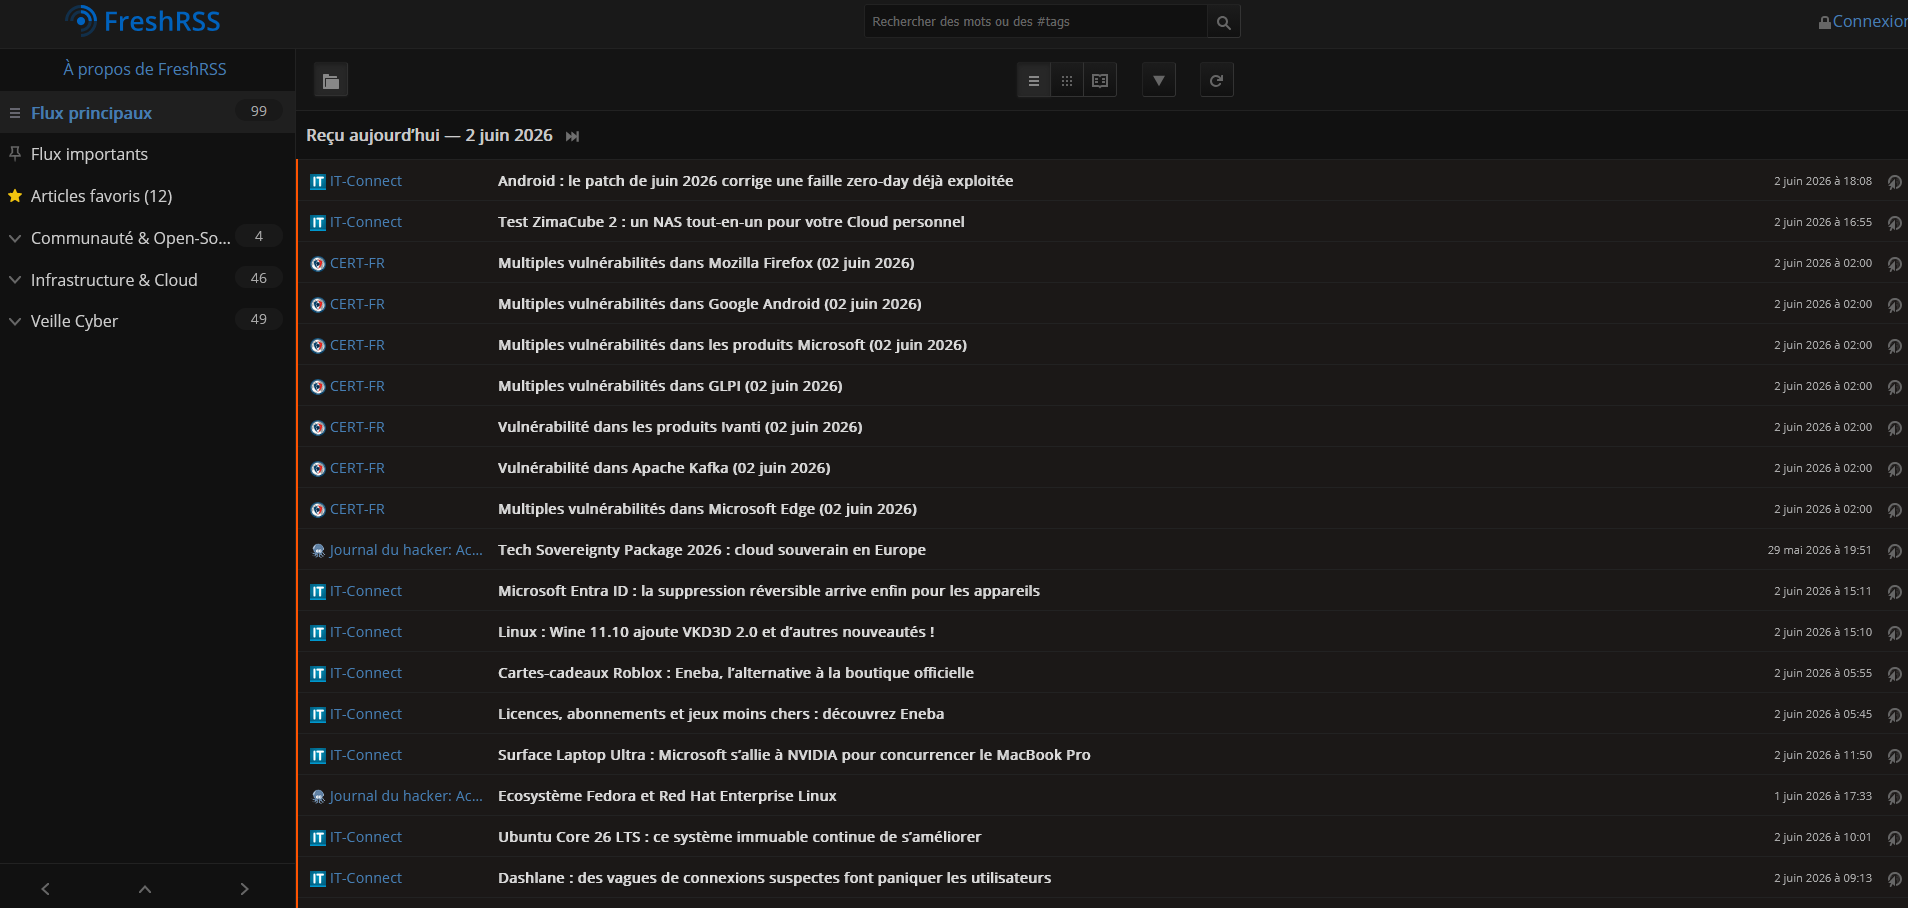Expand Communauté & Open-Source category
Image resolution: width=1908 pixels, height=908 pixels.
coord(15,238)
